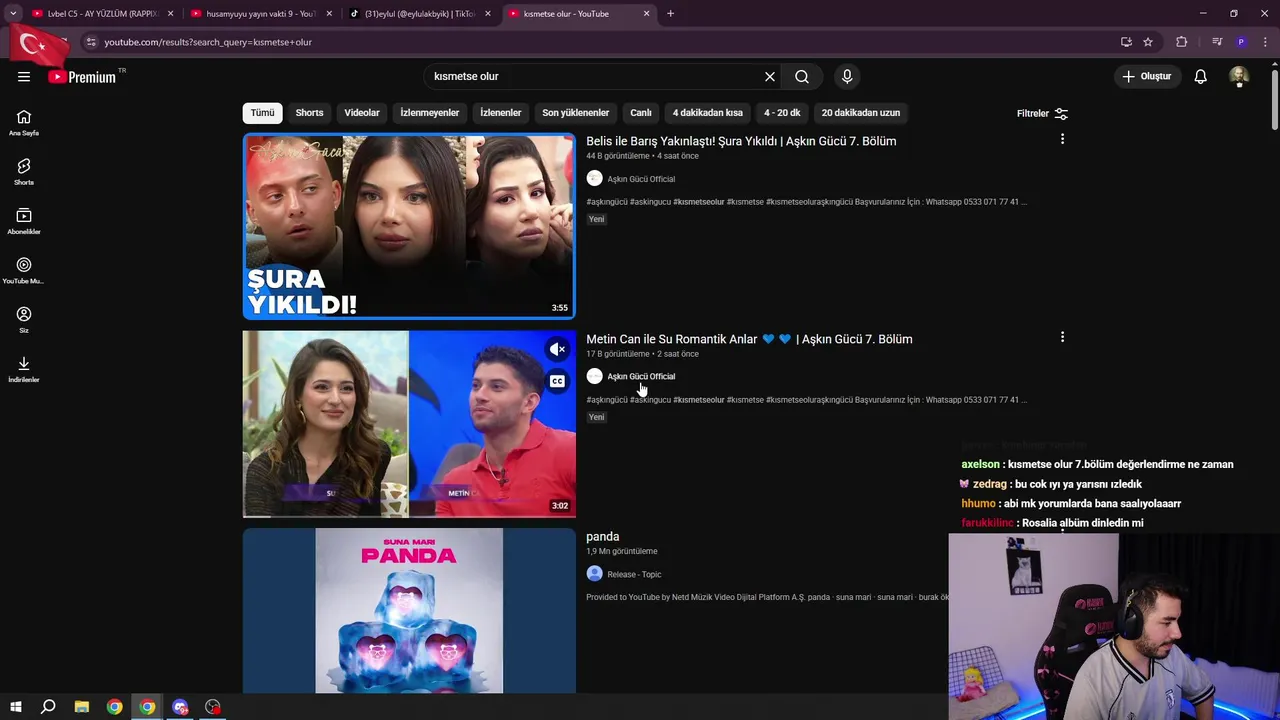Select the Videolar filter chip

[362, 113]
